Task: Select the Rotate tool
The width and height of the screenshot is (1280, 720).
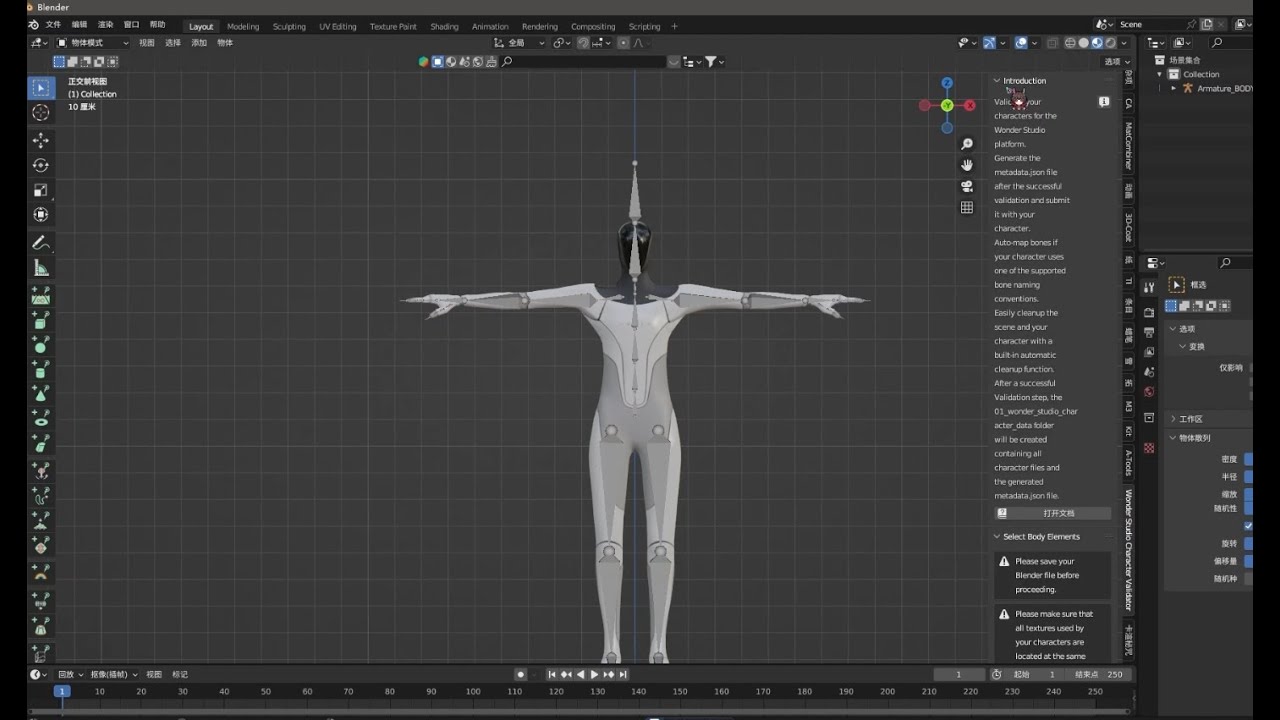Action: click(41, 165)
